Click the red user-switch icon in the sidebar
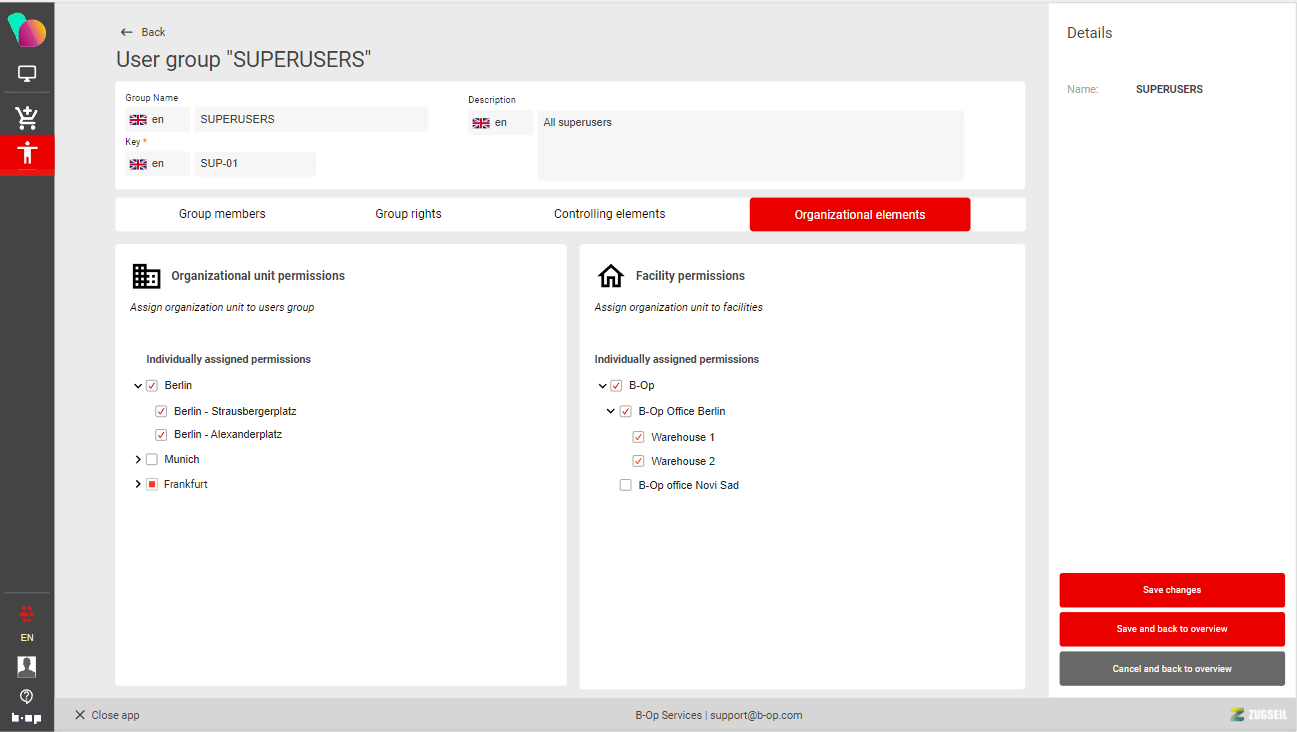This screenshot has height=732, width=1297. point(27,613)
